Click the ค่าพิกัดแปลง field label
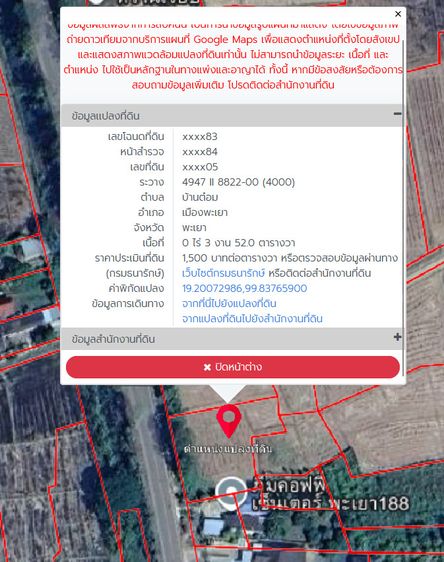This screenshot has height=562, width=444. [137, 289]
